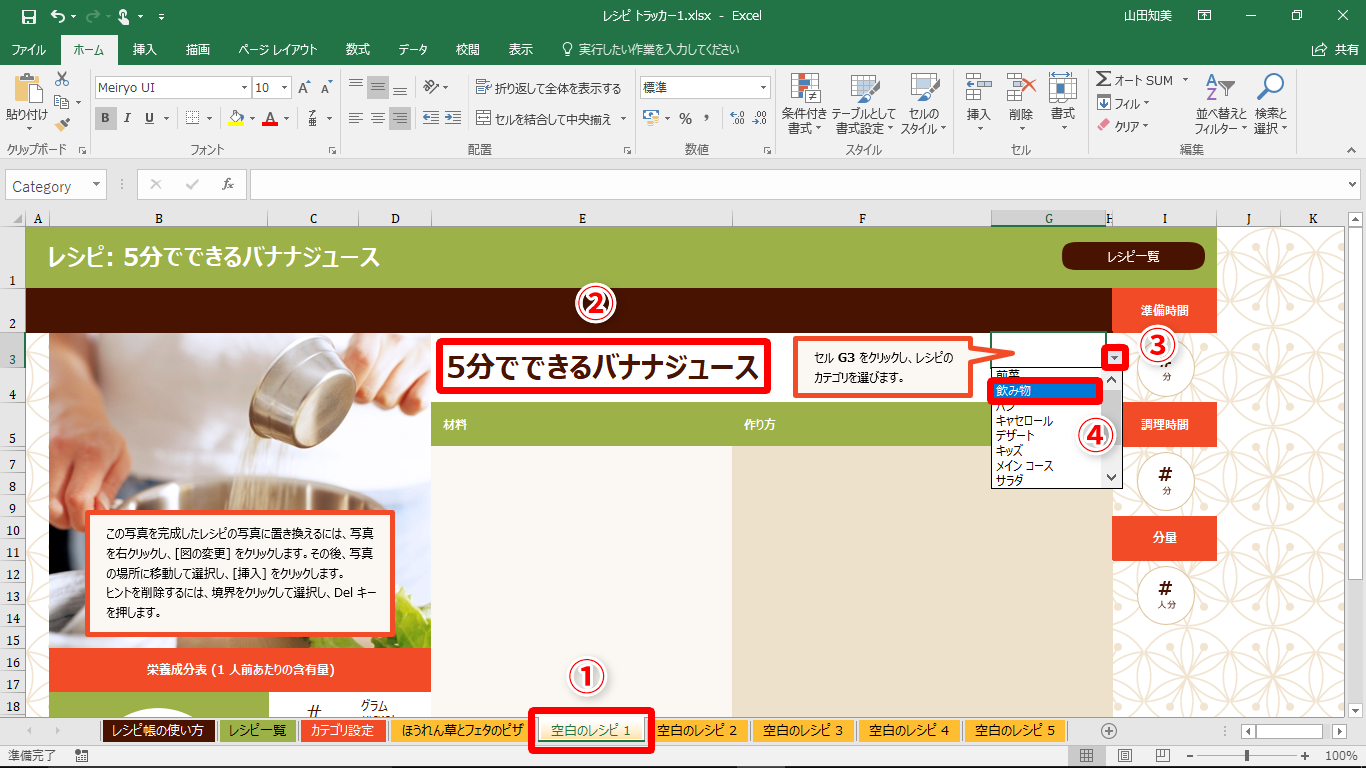Screen dimensions: 1366x768
Task: Click the macro recording icon in status bar
Action: pyautogui.click(x=82, y=756)
